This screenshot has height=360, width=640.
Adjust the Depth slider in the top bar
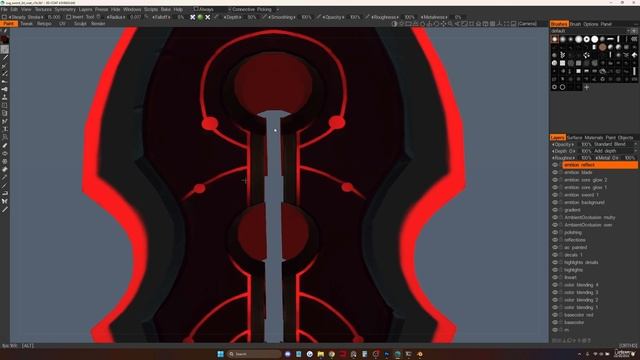[x=233, y=17]
